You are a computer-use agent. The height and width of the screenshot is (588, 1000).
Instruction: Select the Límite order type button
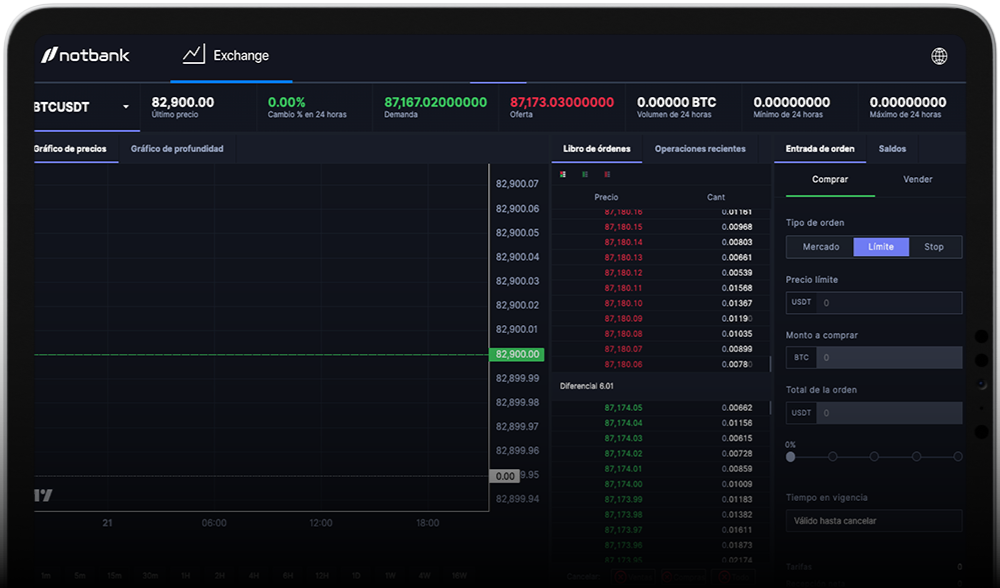click(880, 246)
